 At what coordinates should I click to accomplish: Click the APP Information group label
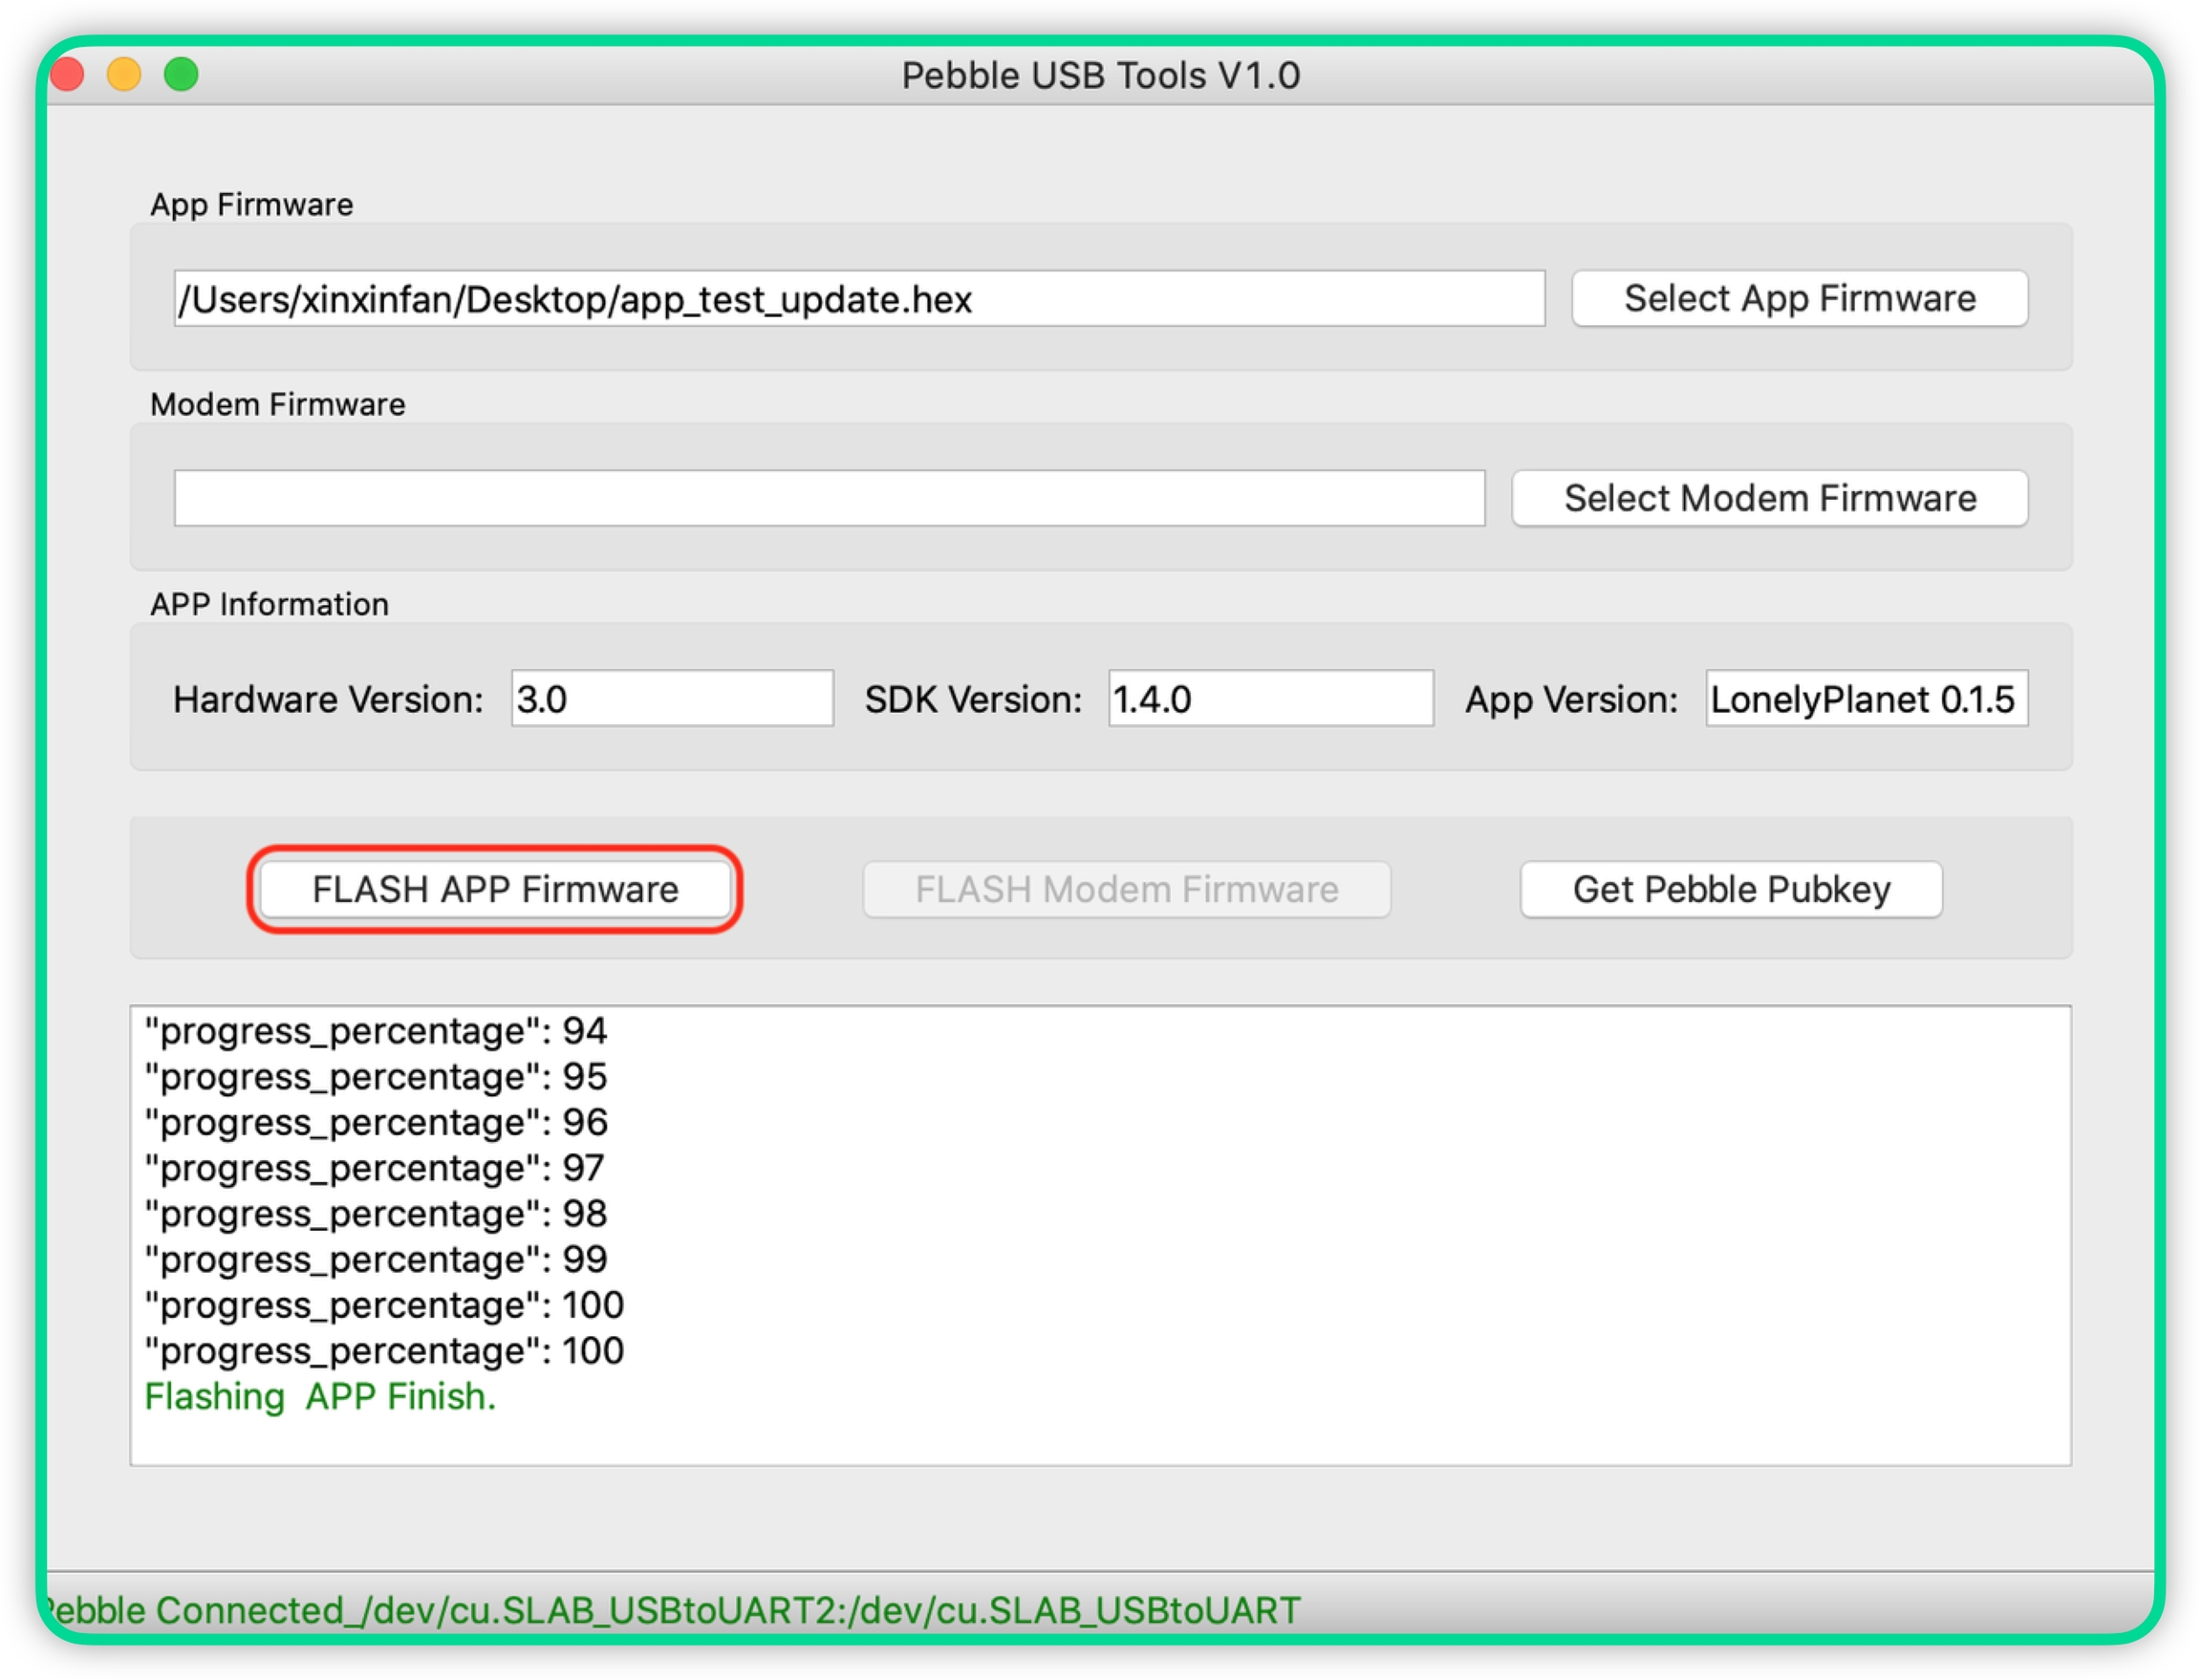pos(269,604)
